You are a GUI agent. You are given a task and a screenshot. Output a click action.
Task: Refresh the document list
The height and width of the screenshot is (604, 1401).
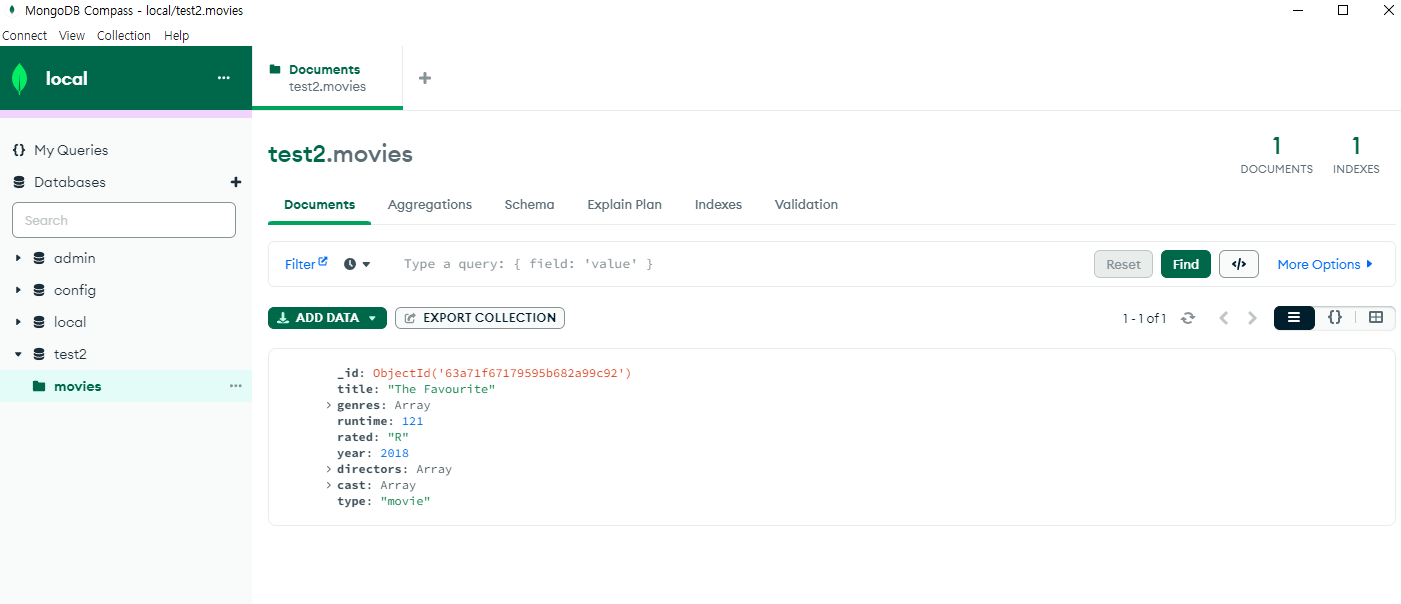(1188, 318)
